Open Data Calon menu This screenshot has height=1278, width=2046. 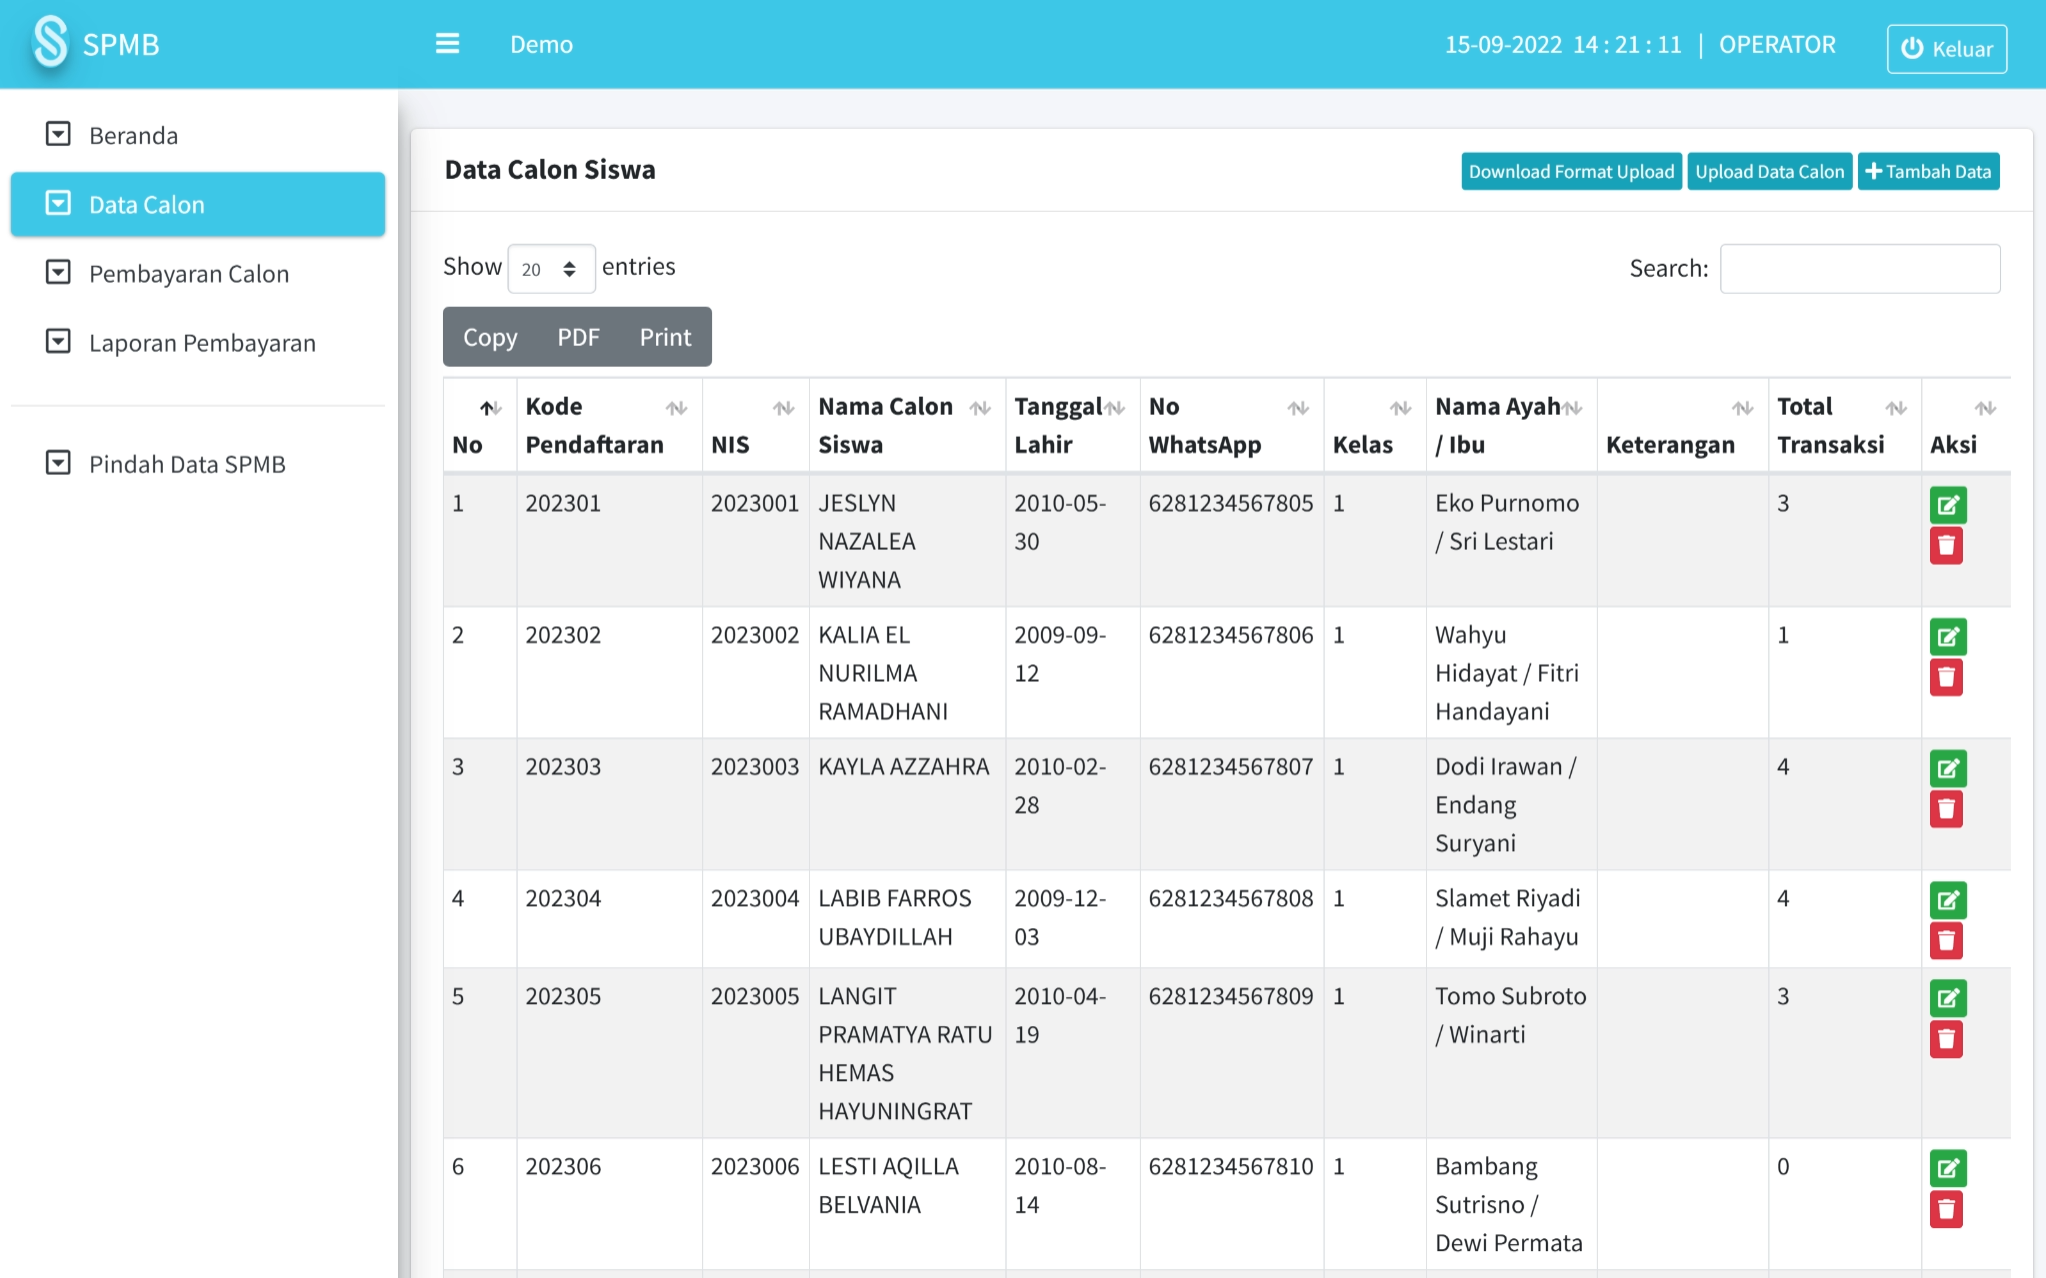point(197,204)
